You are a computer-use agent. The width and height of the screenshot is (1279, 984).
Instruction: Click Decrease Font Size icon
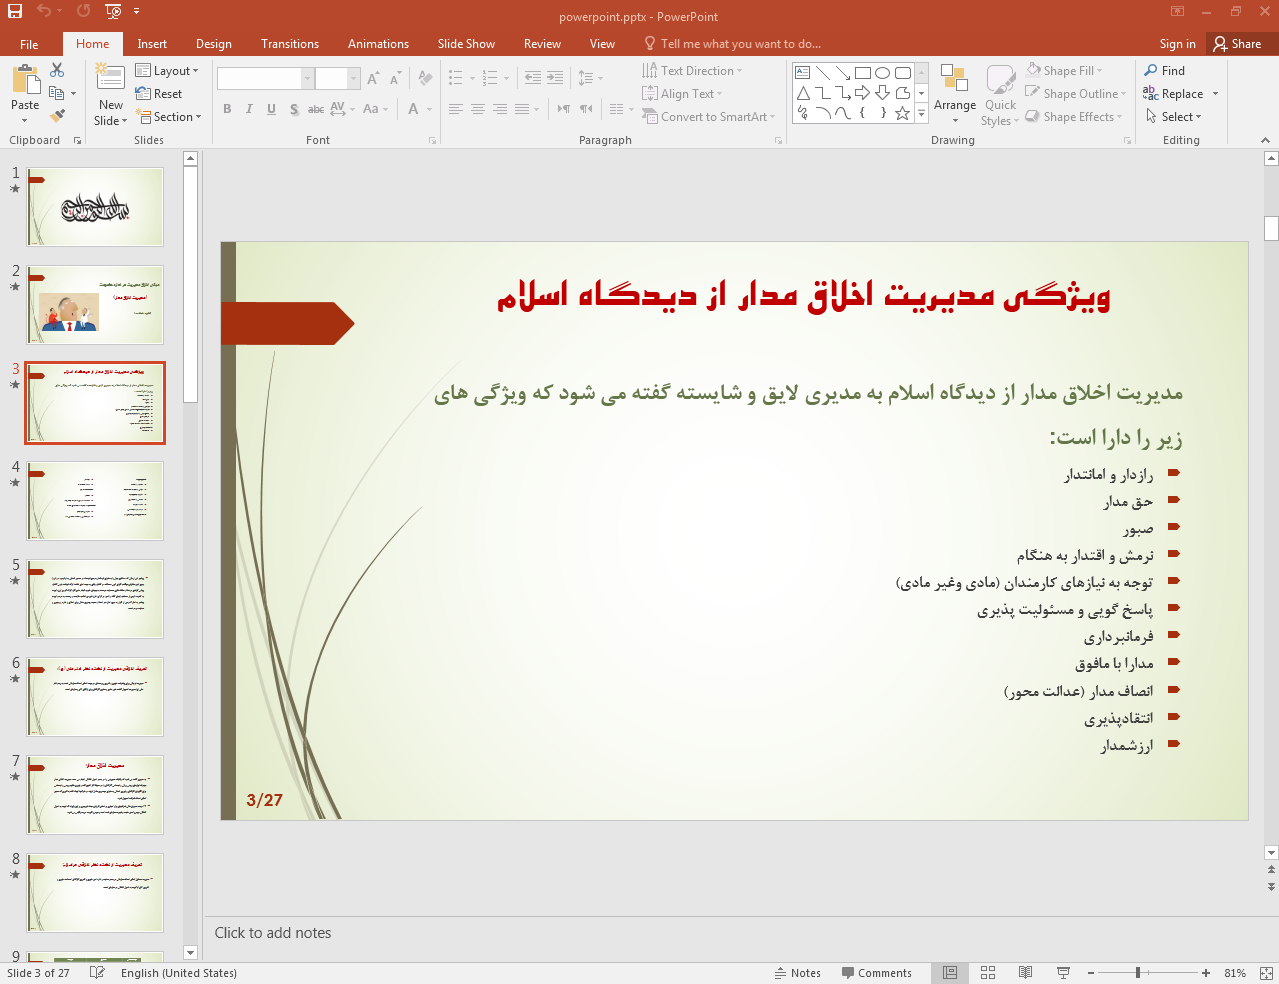(x=396, y=78)
